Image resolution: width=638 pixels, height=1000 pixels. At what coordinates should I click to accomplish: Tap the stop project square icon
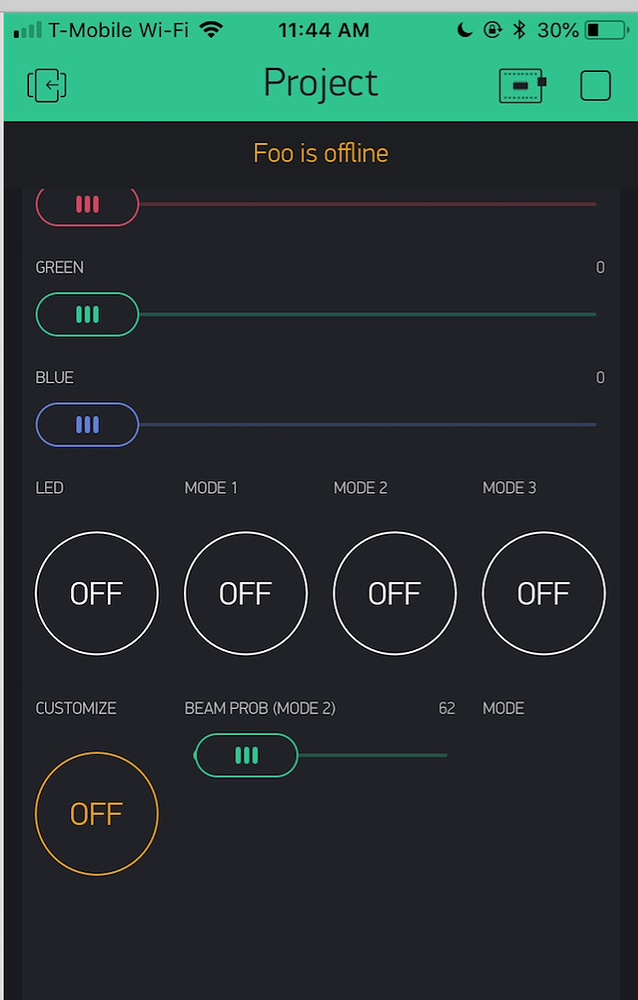pyautogui.click(x=595, y=85)
